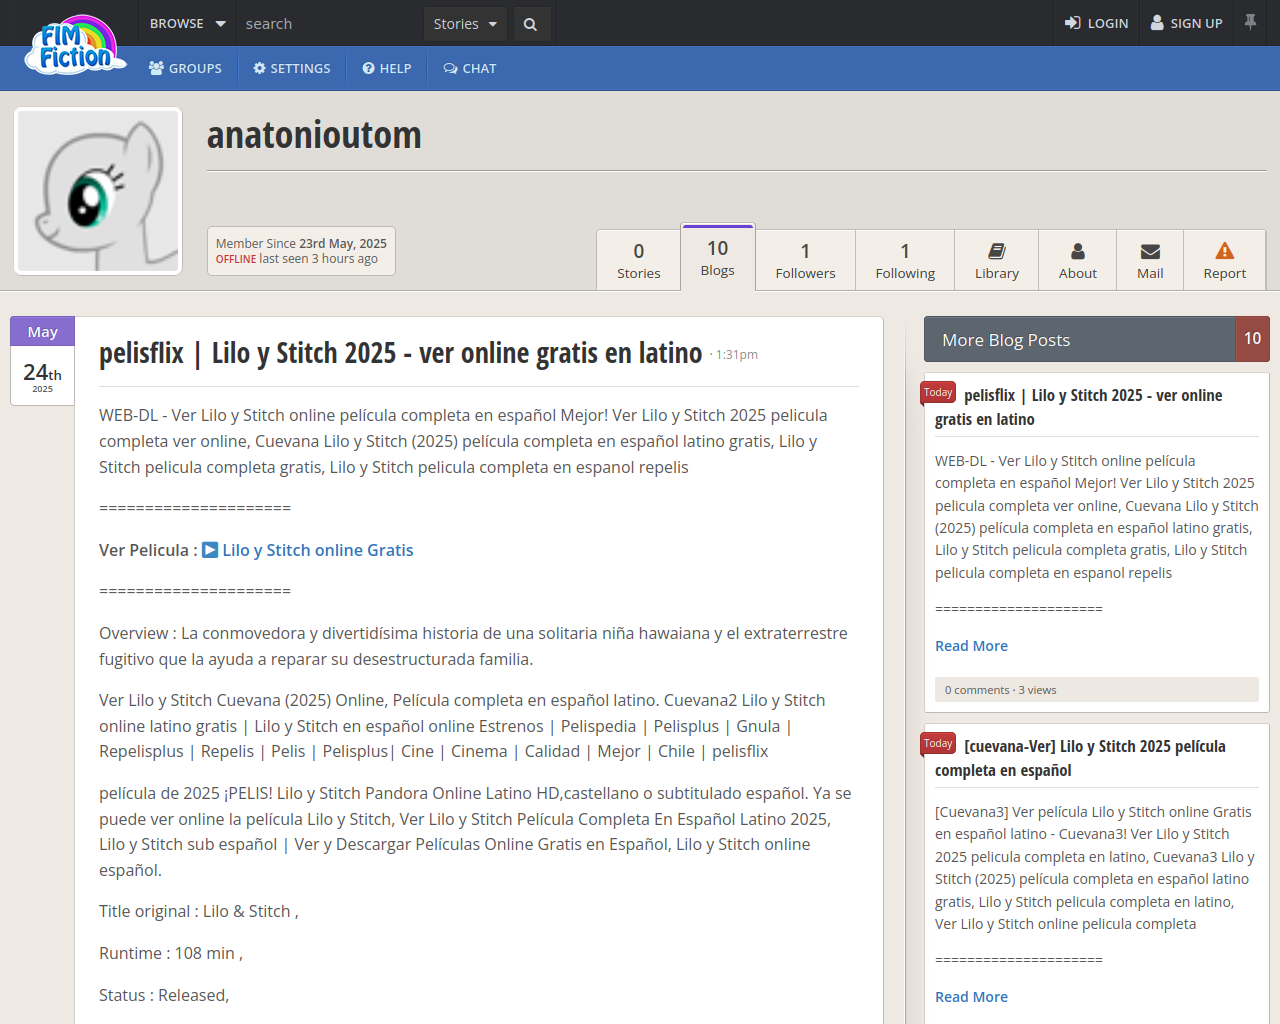Screen dimensions: 1280x1024
Task: Click the Overview paragraph in the blog post
Action: 473,646
